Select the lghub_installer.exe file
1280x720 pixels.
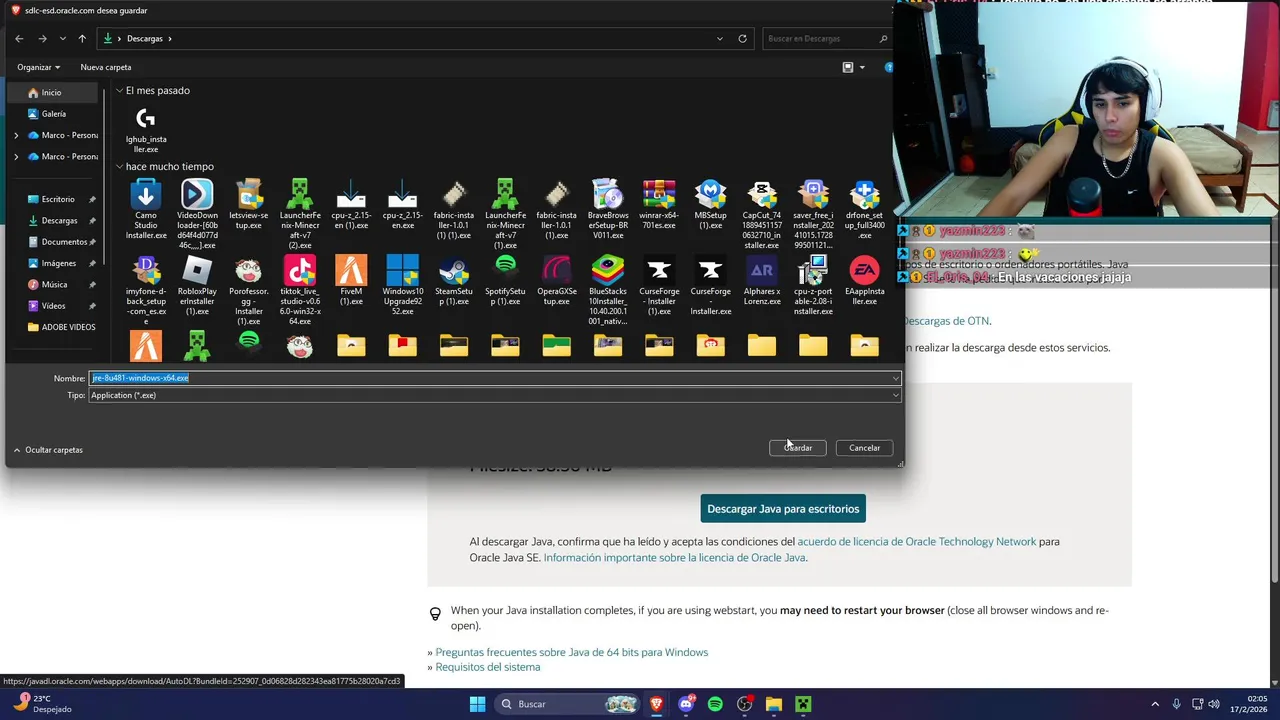(x=146, y=130)
